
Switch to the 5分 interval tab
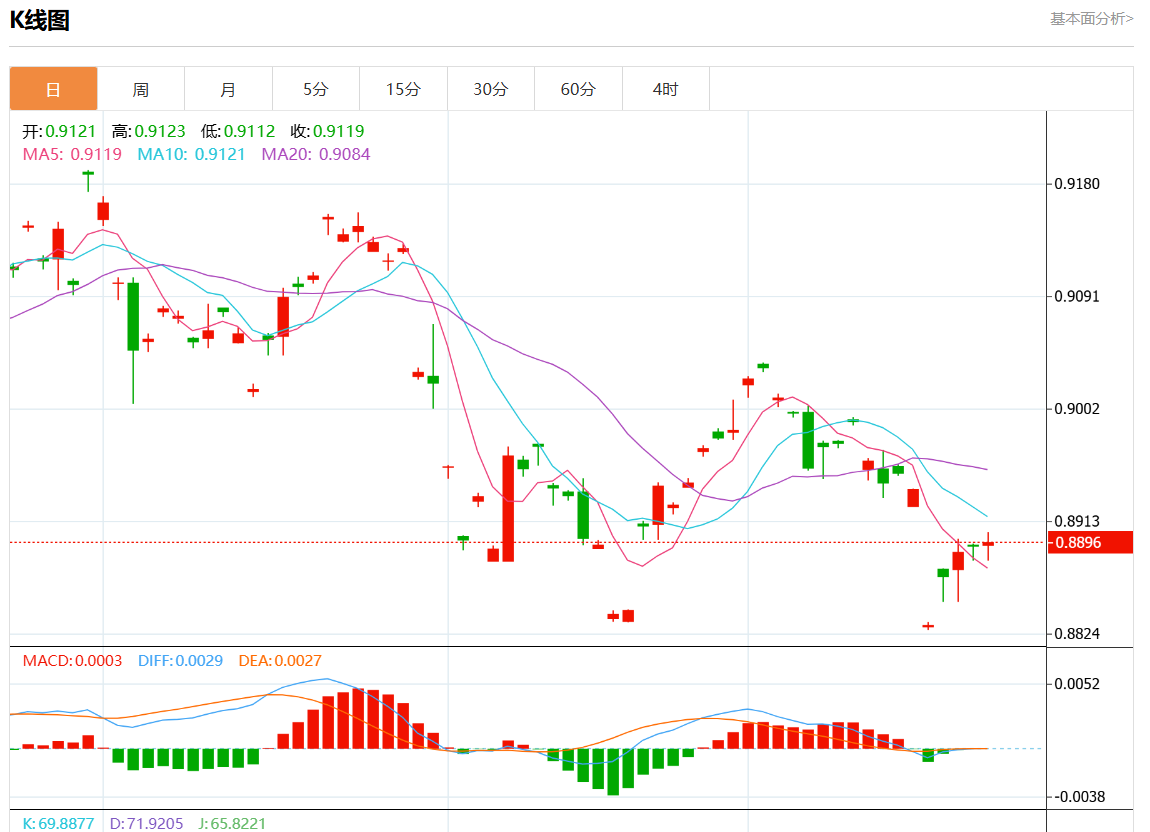pyautogui.click(x=316, y=89)
